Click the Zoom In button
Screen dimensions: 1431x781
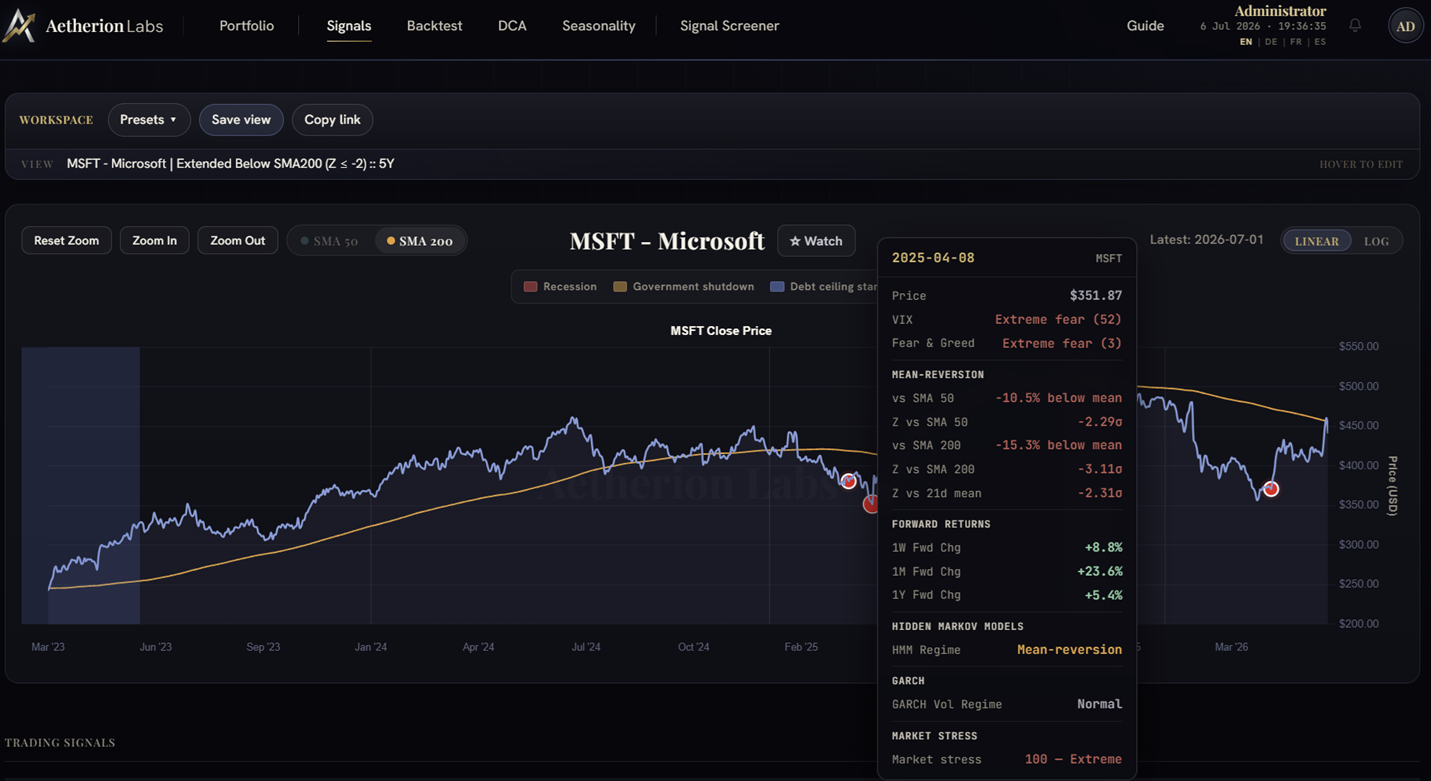(x=154, y=241)
